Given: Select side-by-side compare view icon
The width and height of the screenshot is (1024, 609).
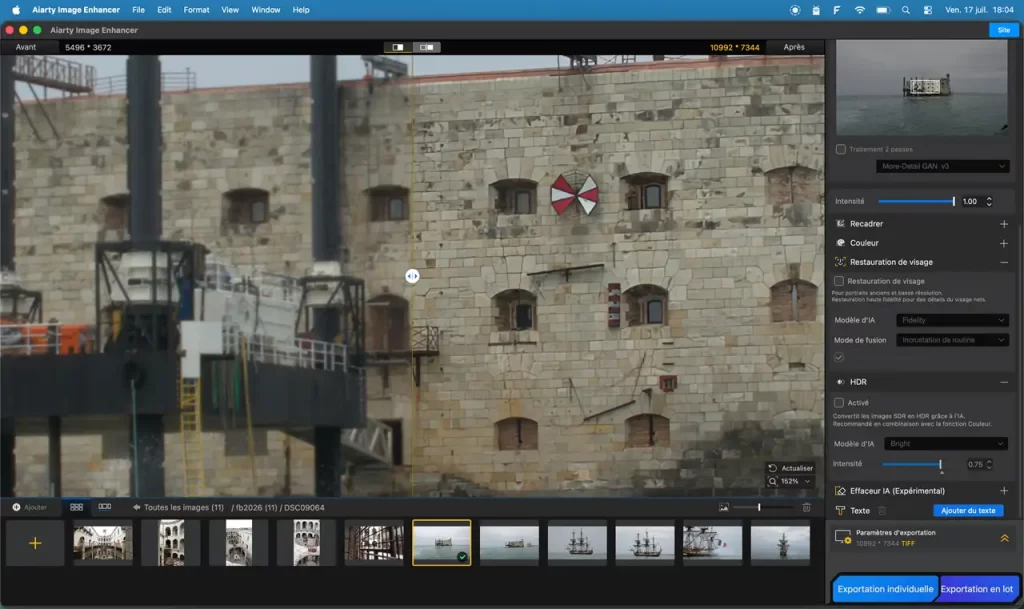Looking at the screenshot, I should [x=426, y=47].
